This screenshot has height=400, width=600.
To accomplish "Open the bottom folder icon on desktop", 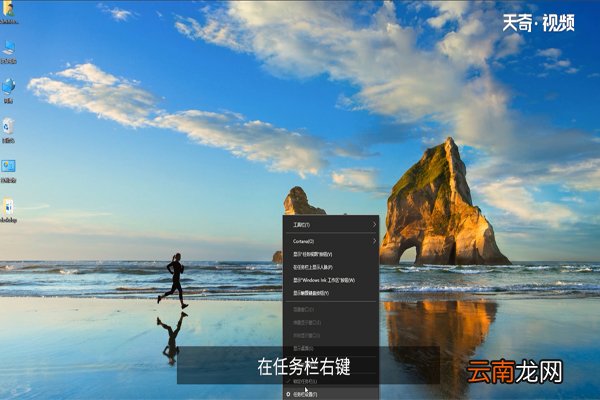I will [8, 210].
